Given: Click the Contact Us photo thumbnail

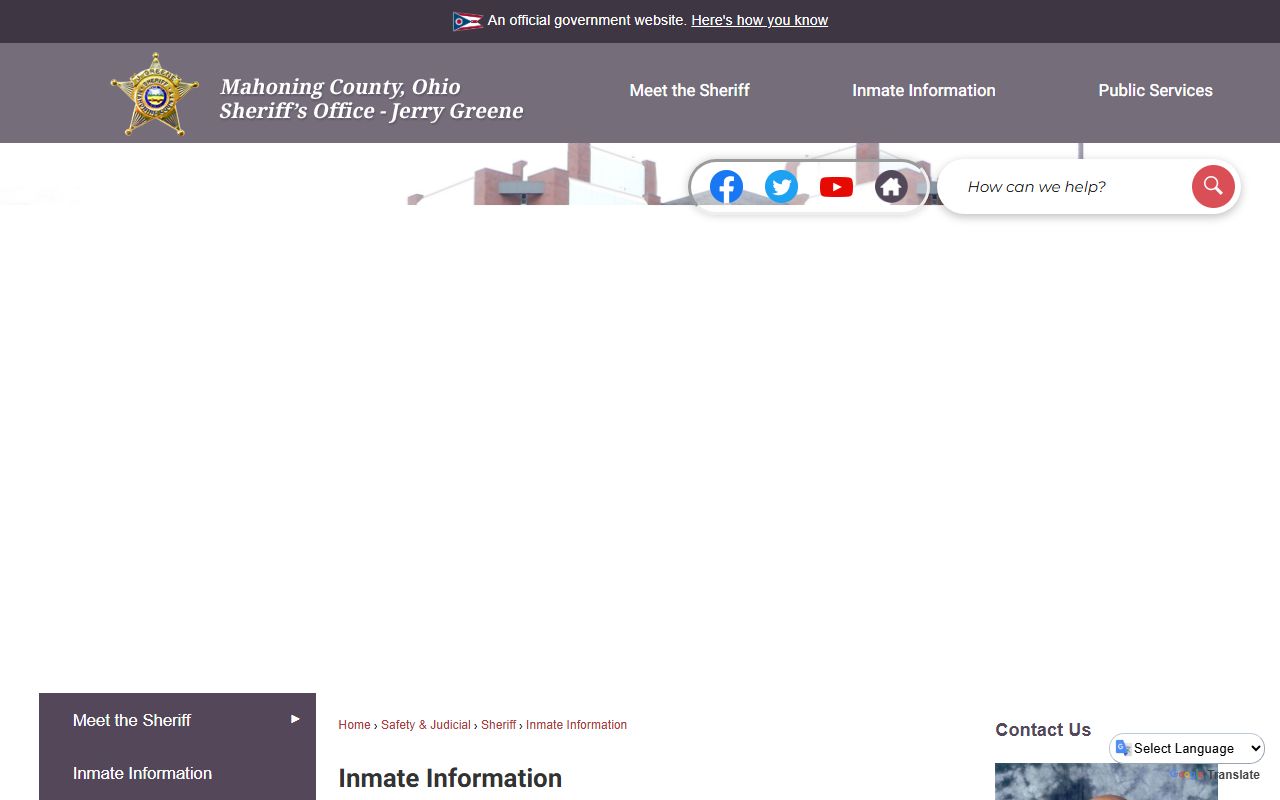Looking at the screenshot, I should tap(1106, 781).
